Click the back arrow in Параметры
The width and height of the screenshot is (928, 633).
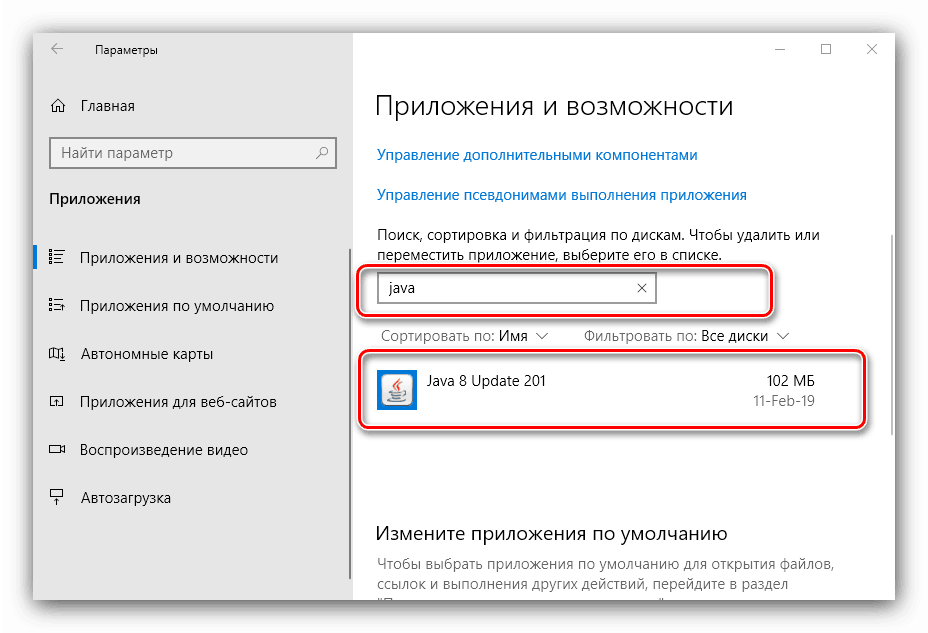click(x=57, y=48)
